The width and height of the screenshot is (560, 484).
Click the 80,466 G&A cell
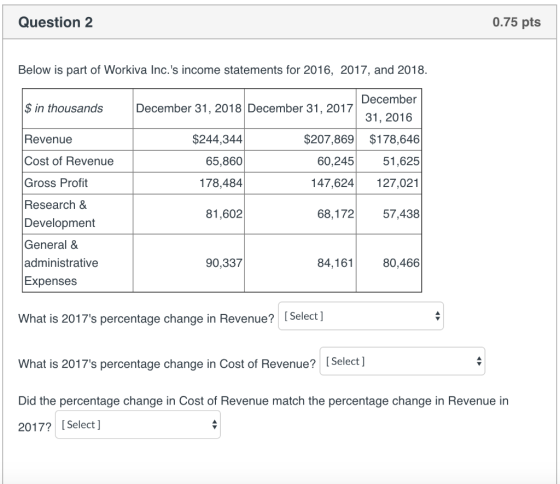pos(389,263)
